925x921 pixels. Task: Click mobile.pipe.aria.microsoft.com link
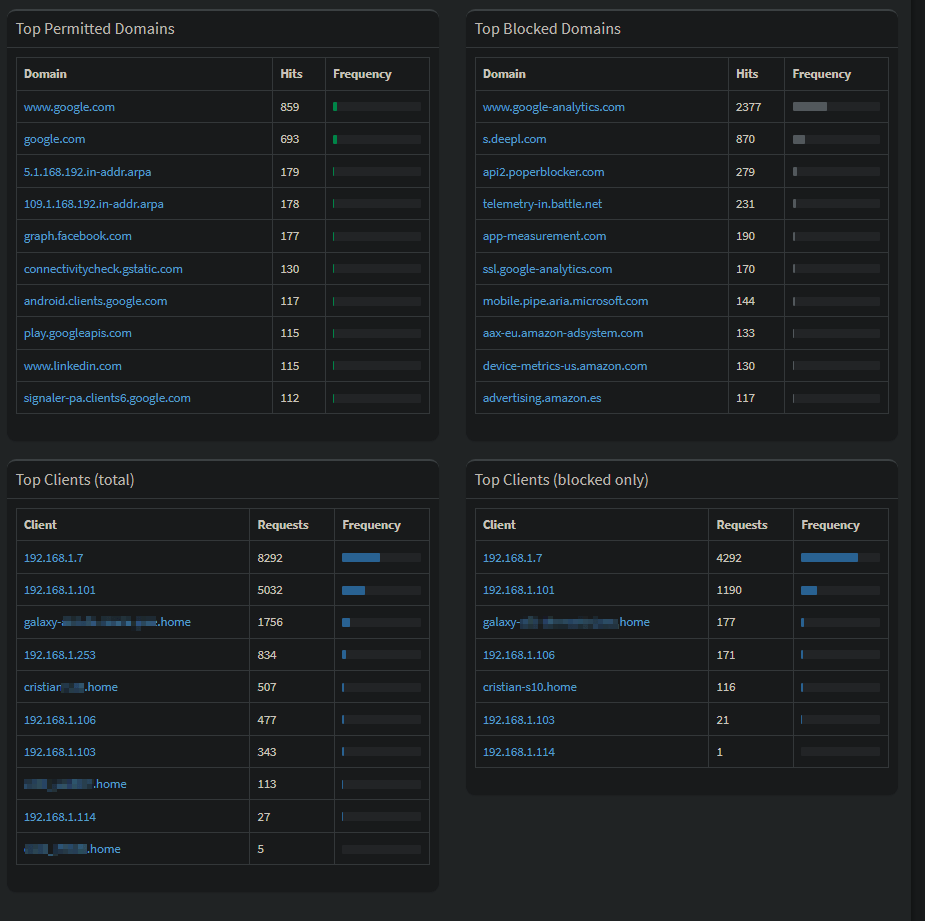click(565, 301)
